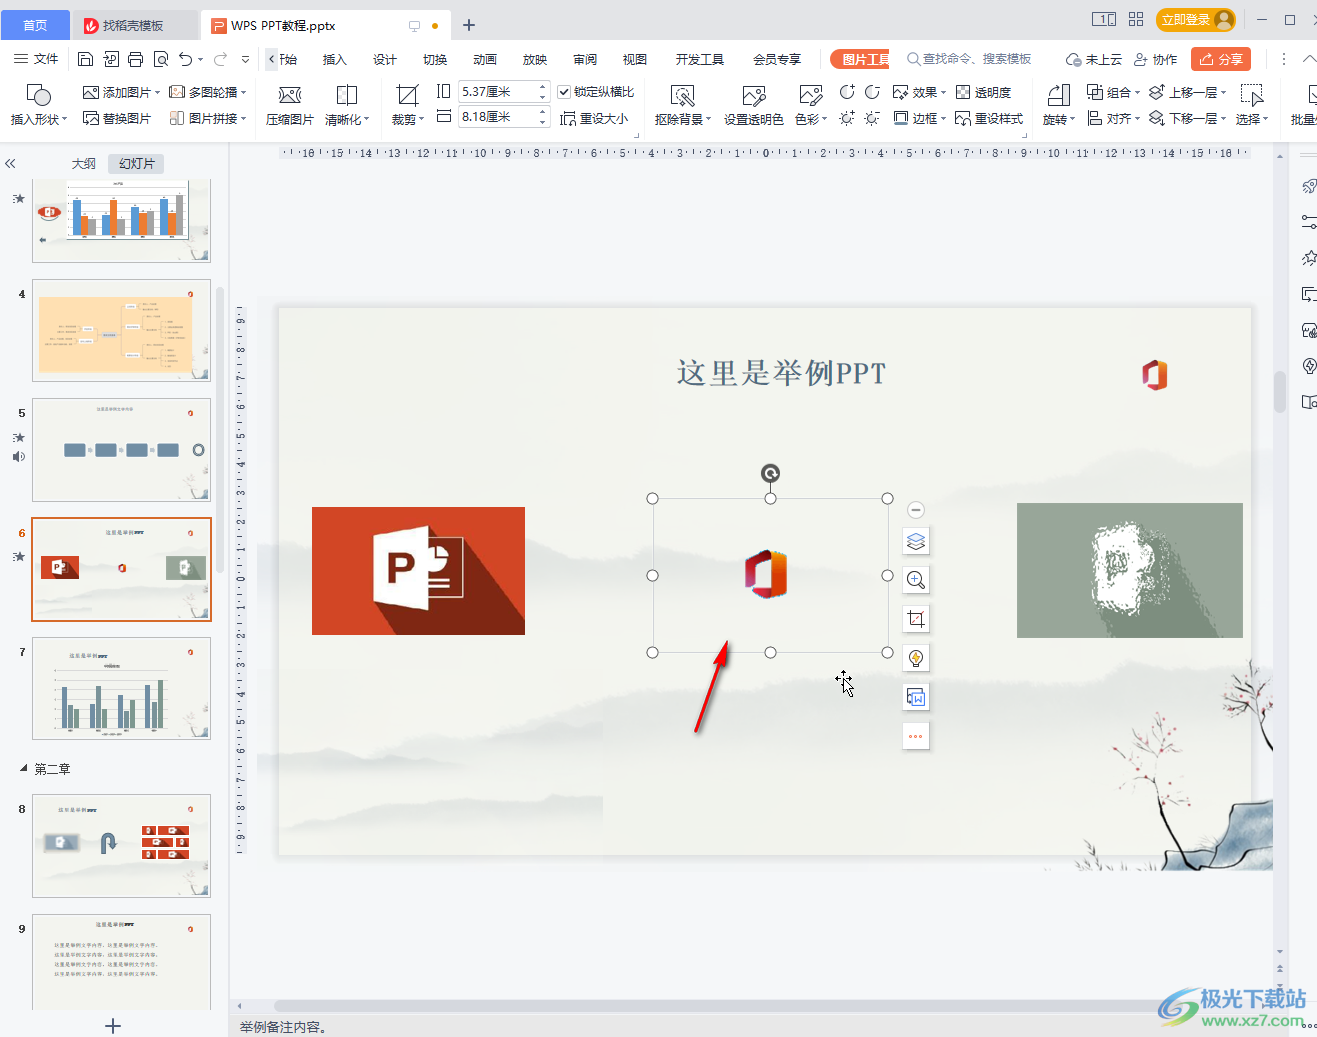
Task: Click the Replace Picture (替换图片) button
Action: pyautogui.click(x=117, y=118)
